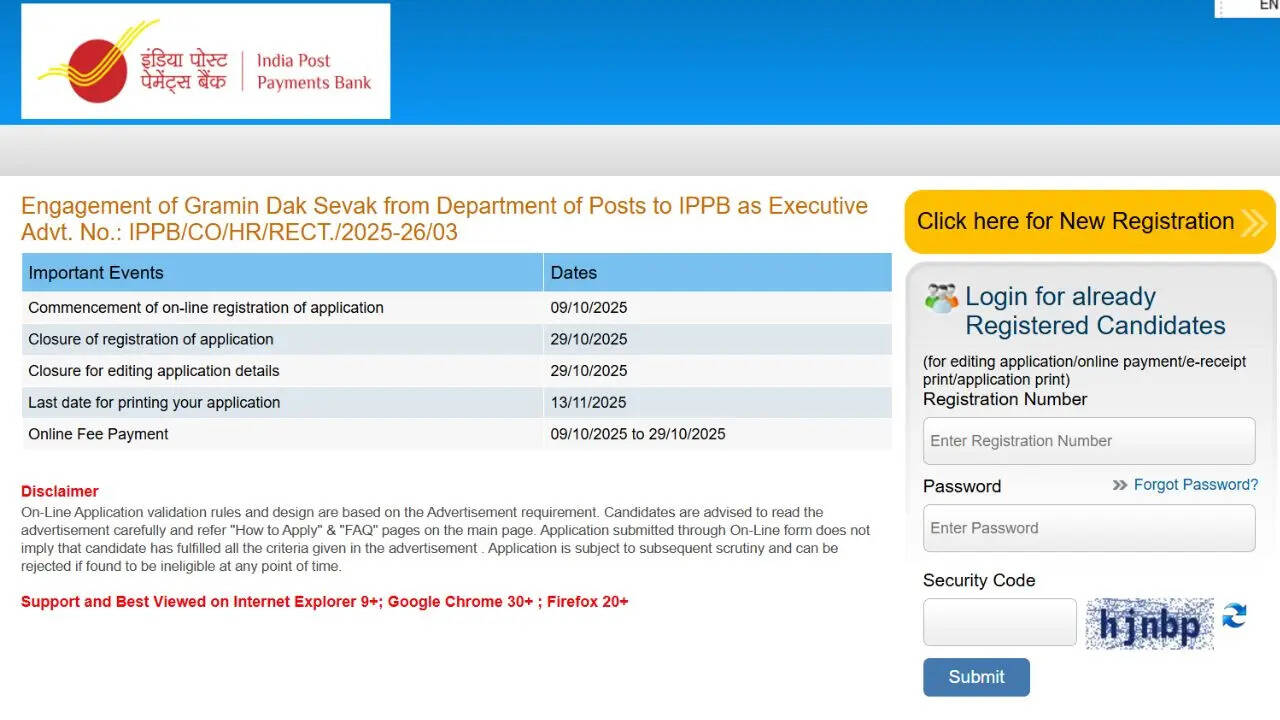Click the arrow icon beside Forgot Password
This screenshot has width=1280, height=720.
(1120, 485)
